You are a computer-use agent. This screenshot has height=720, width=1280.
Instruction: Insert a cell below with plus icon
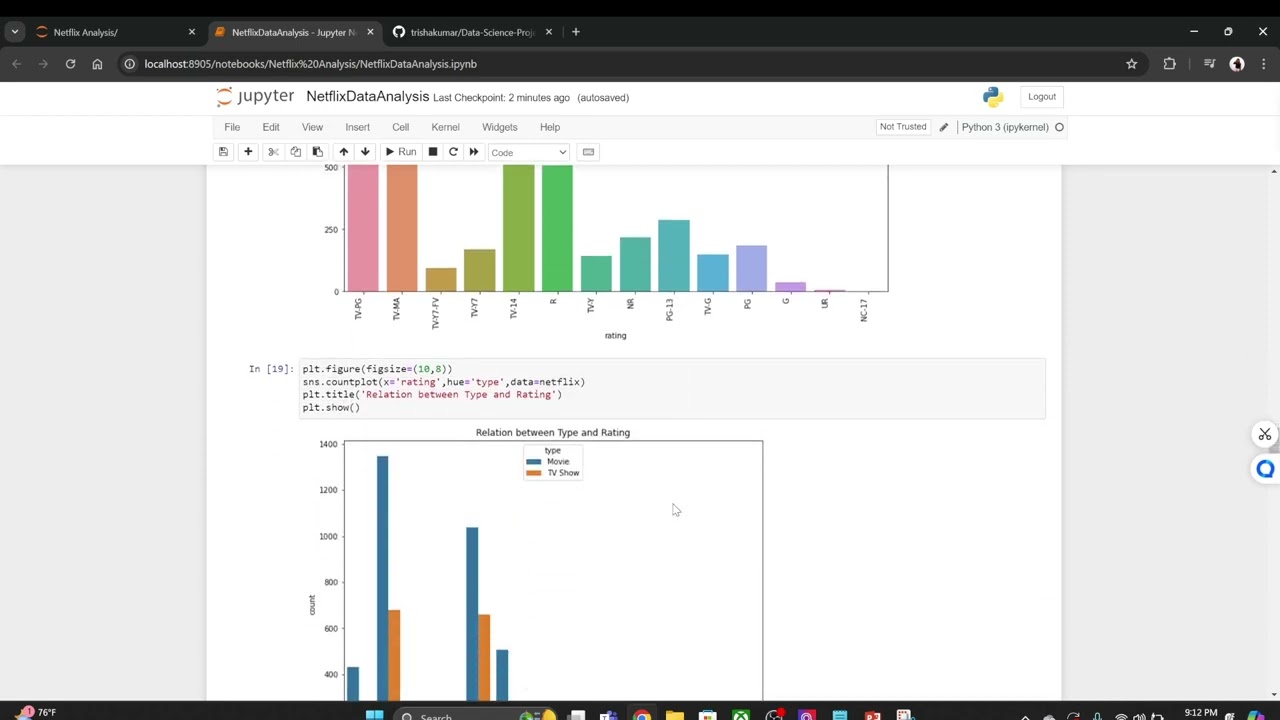tap(248, 152)
